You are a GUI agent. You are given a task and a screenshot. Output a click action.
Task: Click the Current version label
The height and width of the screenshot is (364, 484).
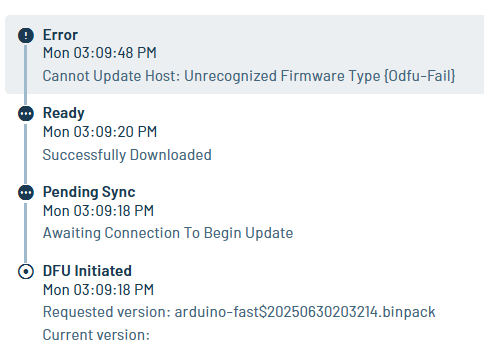96,335
